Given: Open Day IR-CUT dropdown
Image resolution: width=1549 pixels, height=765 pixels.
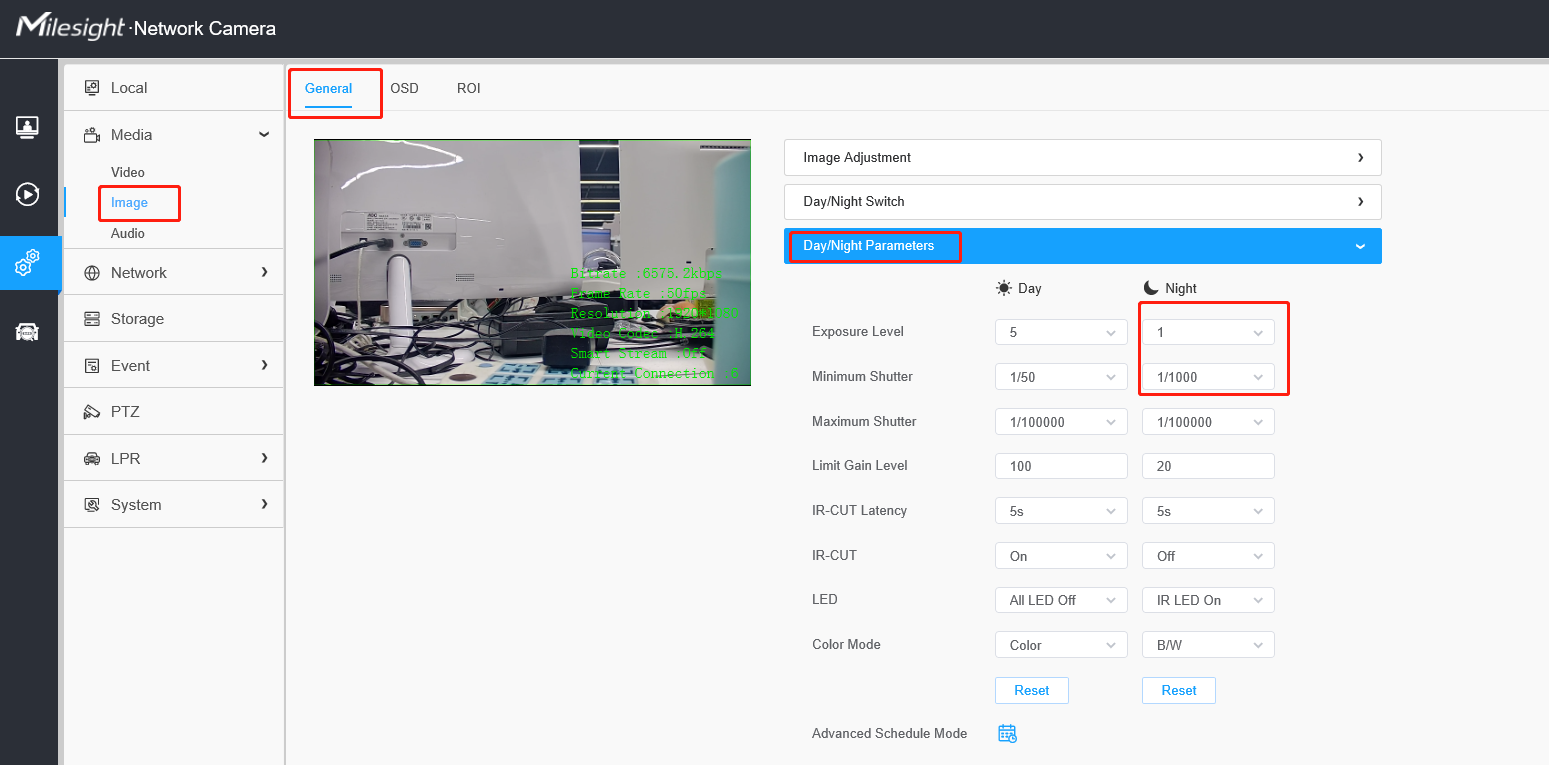Looking at the screenshot, I should [1061, 556].
